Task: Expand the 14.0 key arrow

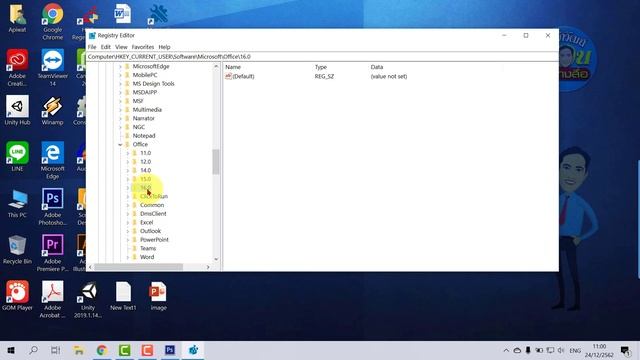Action: click(x=128, y=171)
